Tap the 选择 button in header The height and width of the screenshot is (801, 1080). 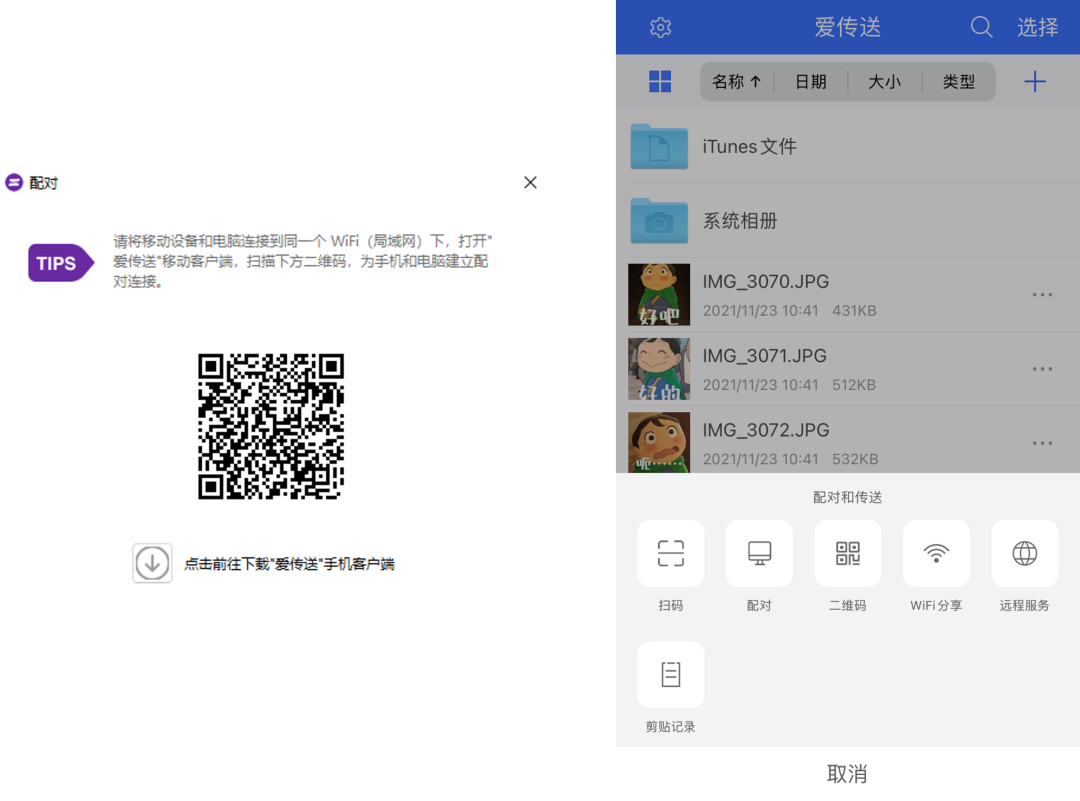(x=1037, y=28)
